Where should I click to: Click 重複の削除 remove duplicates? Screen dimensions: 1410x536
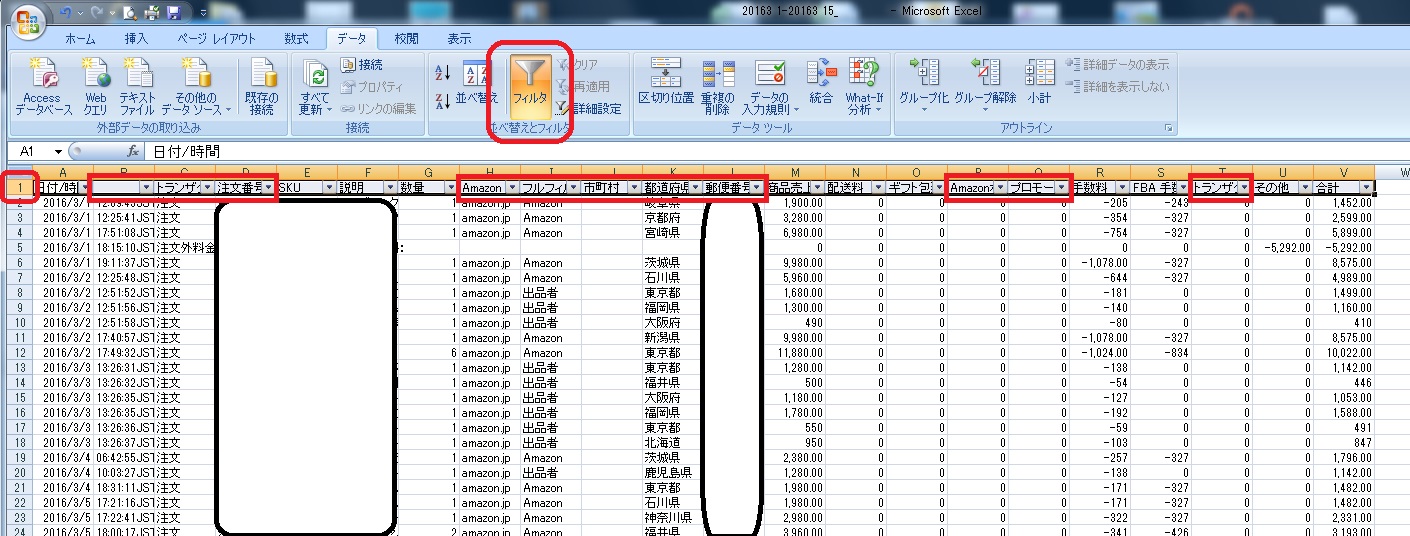click(x=717, y=88)
